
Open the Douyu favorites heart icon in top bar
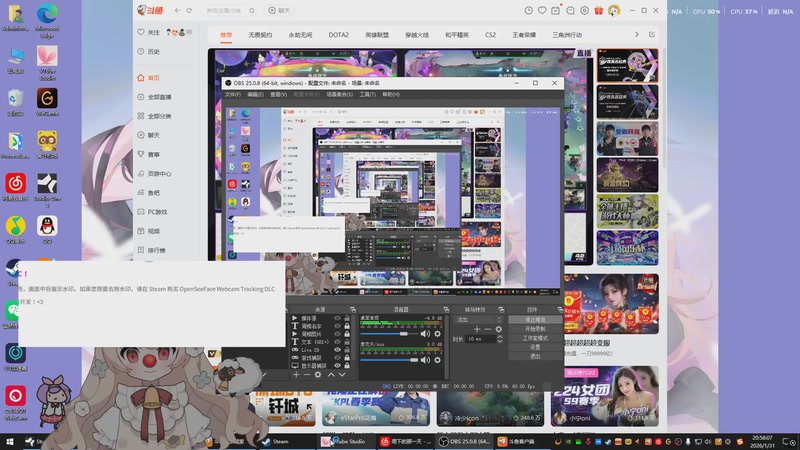542,10
